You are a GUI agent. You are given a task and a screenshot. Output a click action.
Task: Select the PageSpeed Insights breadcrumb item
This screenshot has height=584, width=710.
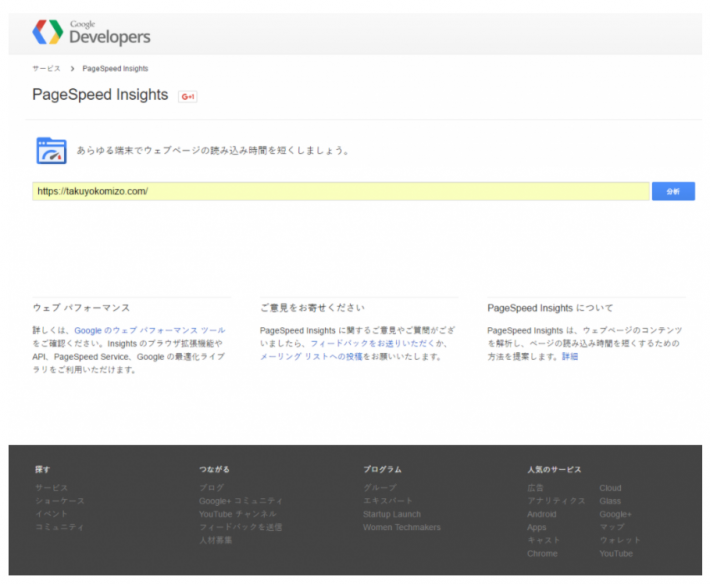[115, 68]
